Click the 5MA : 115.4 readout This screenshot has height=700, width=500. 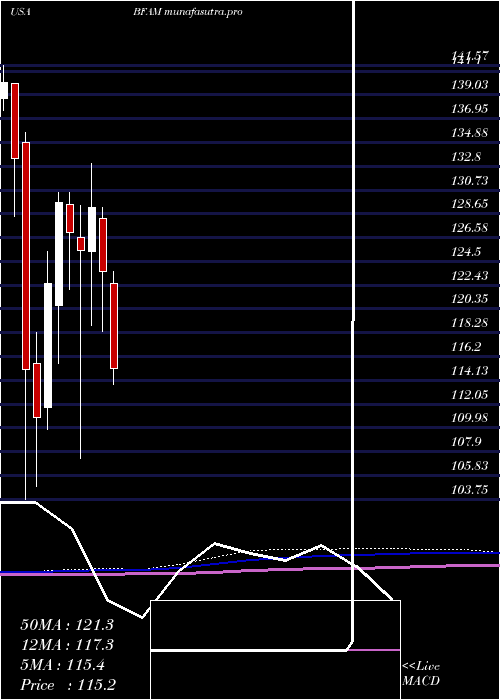[62, 665]
